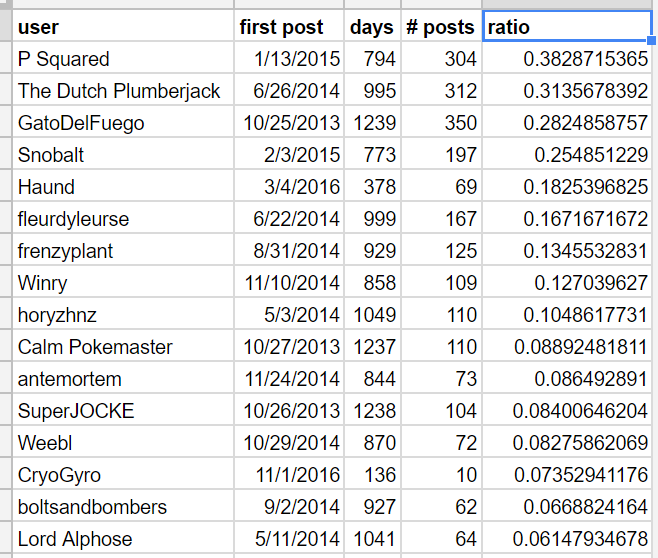Select the 'Winry' user cell
658x558 pixels.
coord(124,283)
